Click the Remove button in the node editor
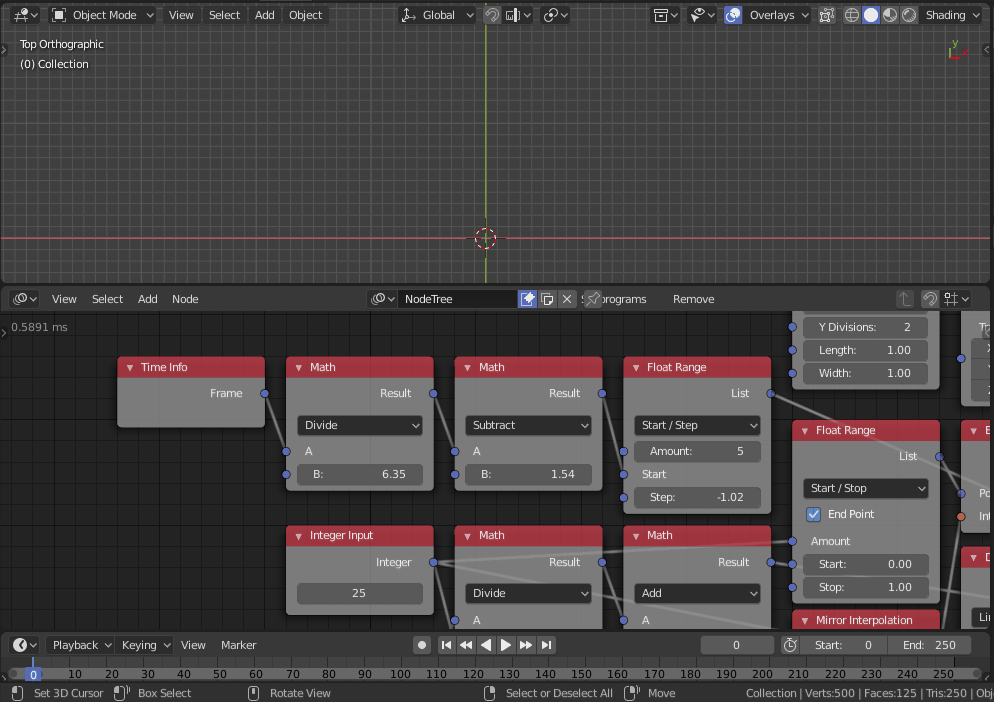 tap(693, 298)
